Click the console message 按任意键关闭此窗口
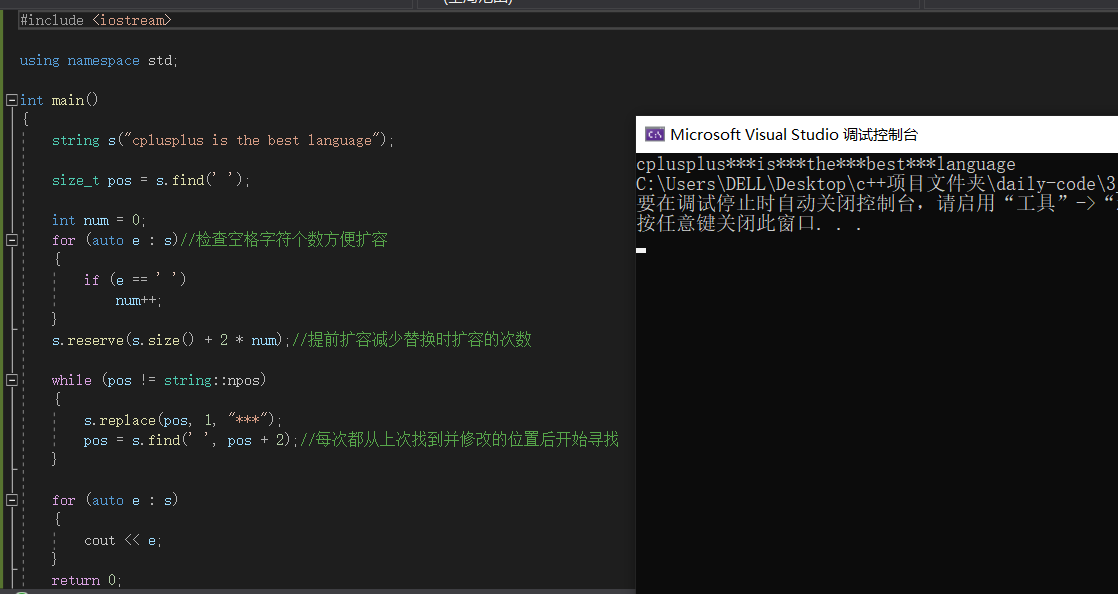 [x=749, y=223]
